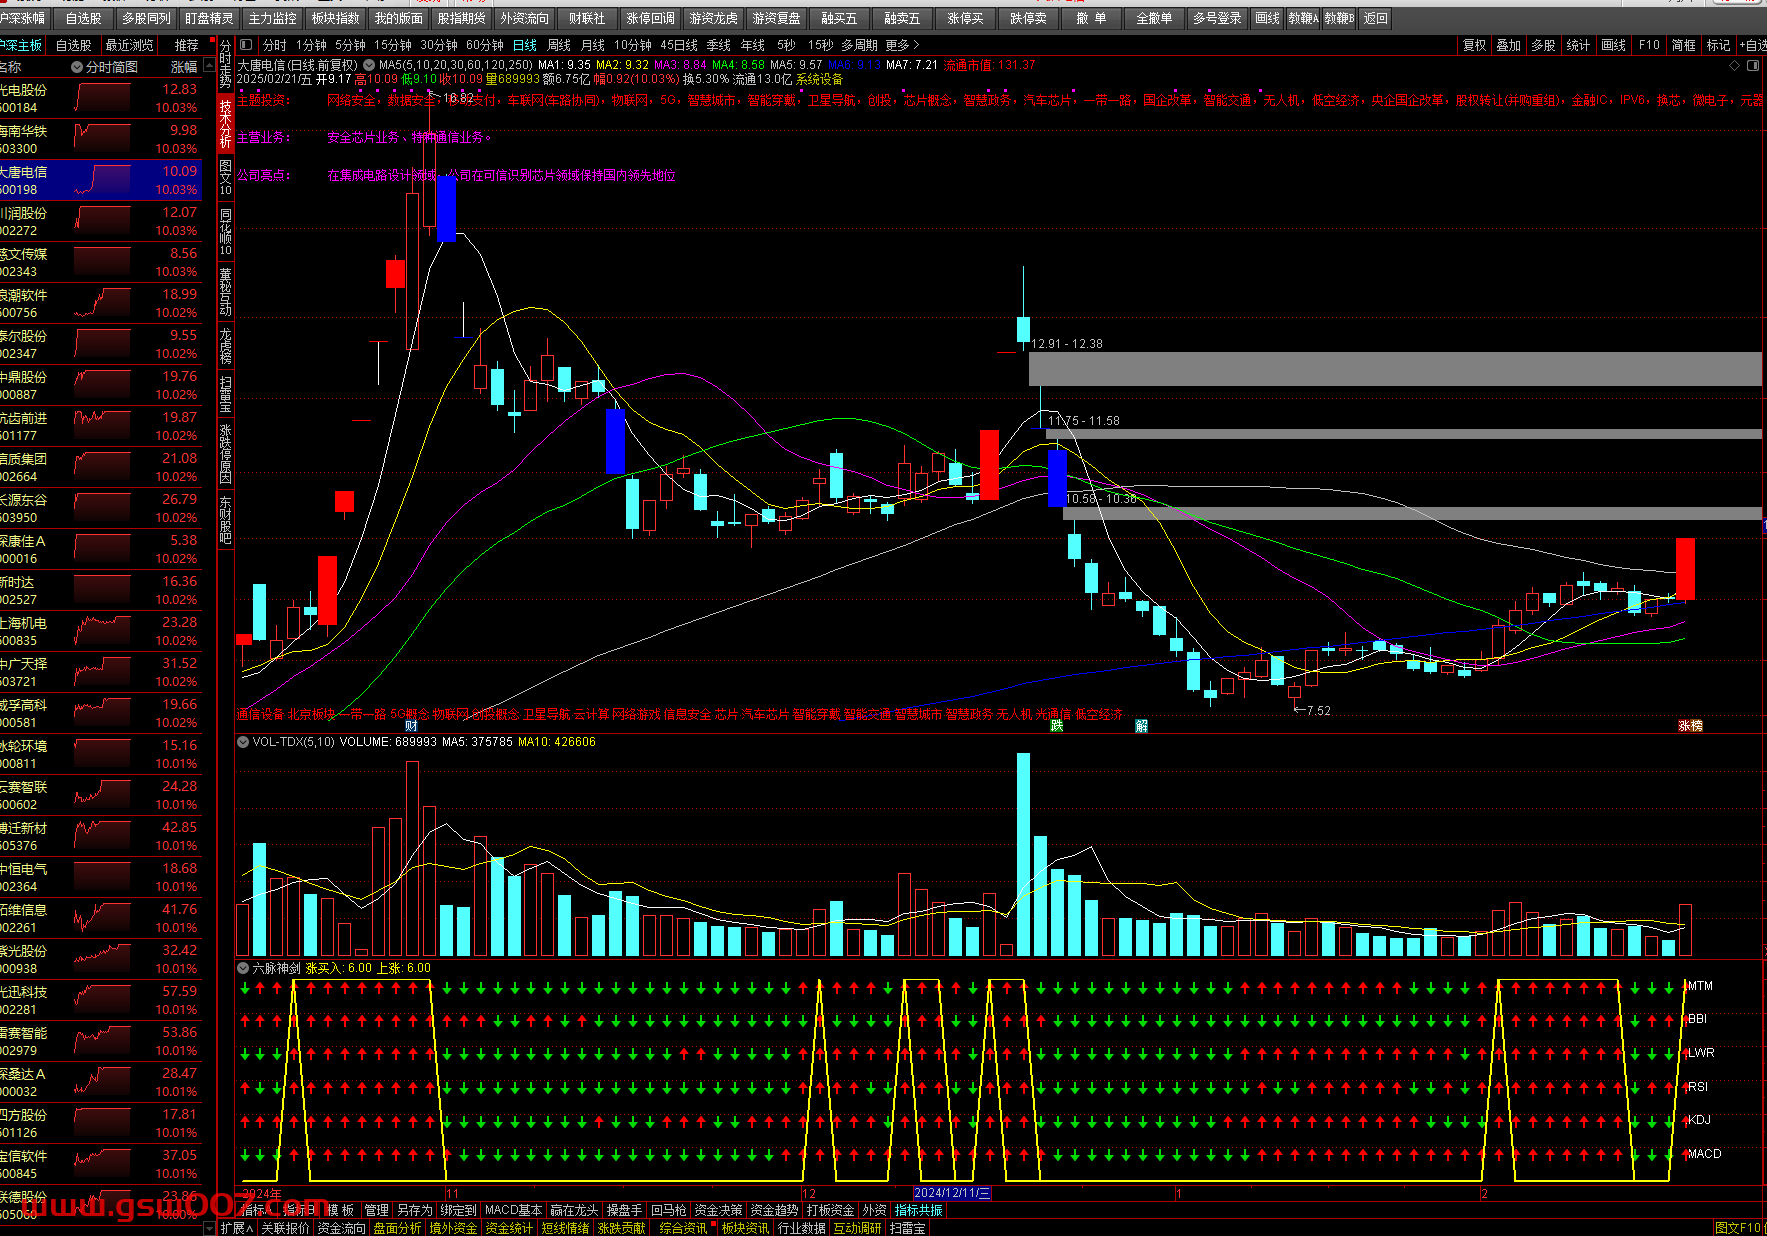This screenshot has height=1236, width=1767.
Task: Open the 盘面分析 bottom tab
Action: (x=397, y=1228)
